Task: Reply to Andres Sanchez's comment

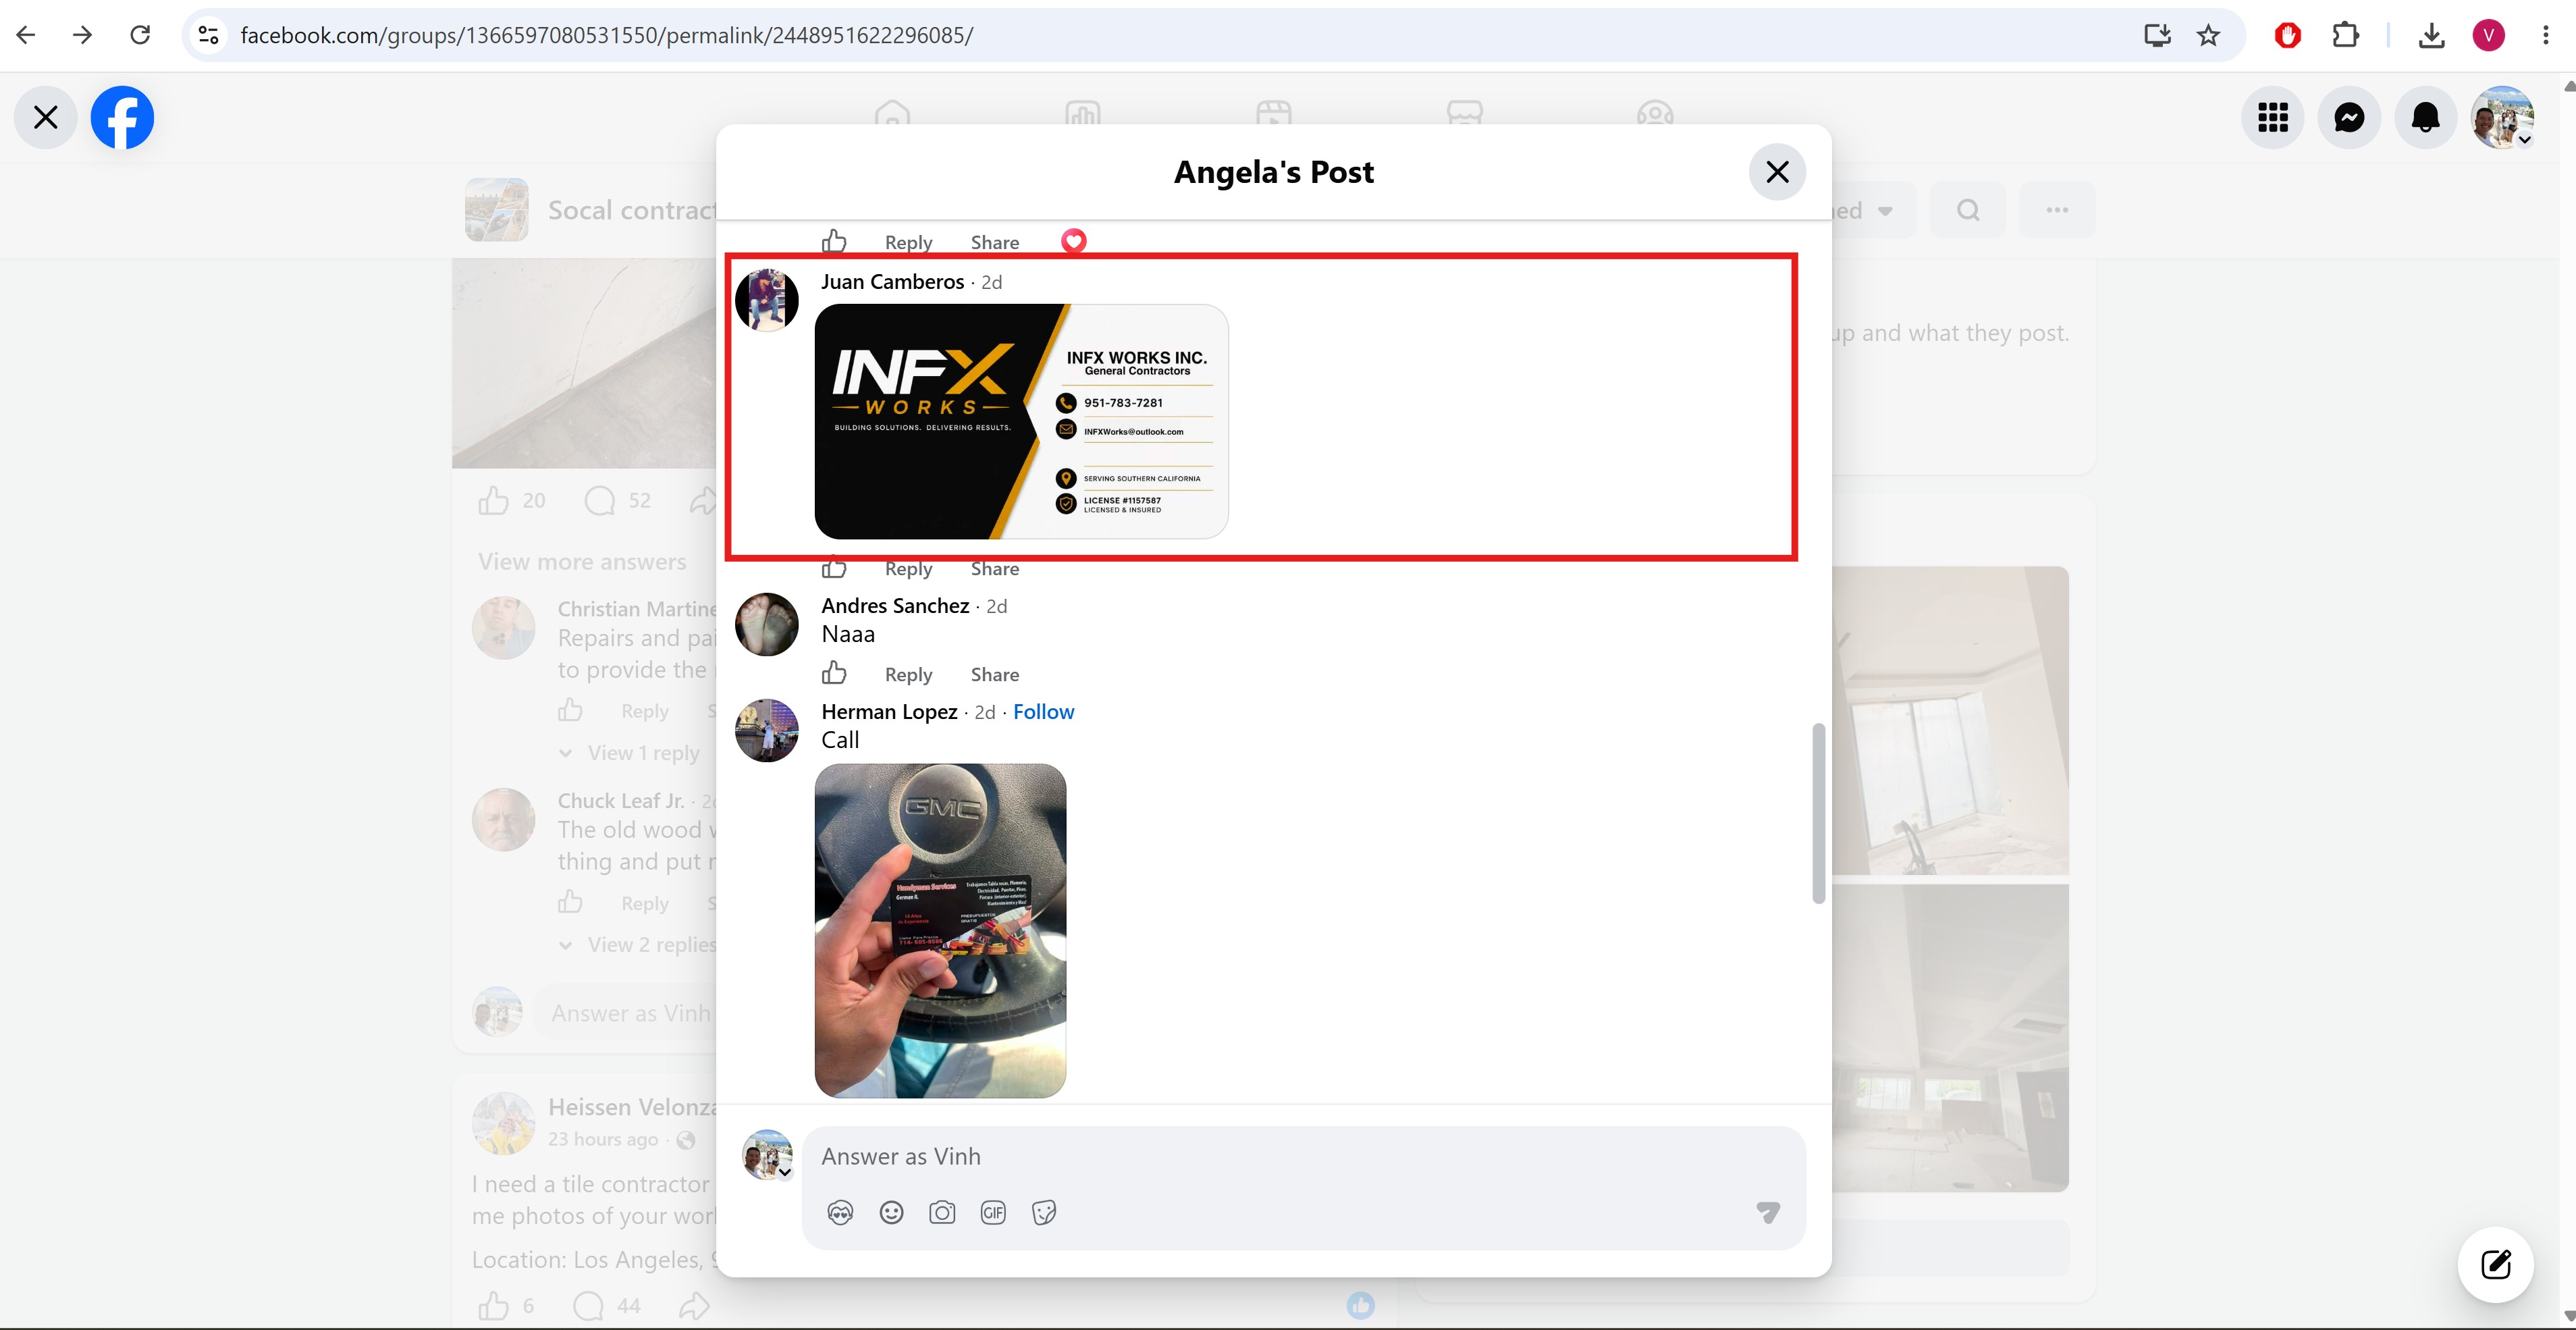Action: tap(908, 675)
